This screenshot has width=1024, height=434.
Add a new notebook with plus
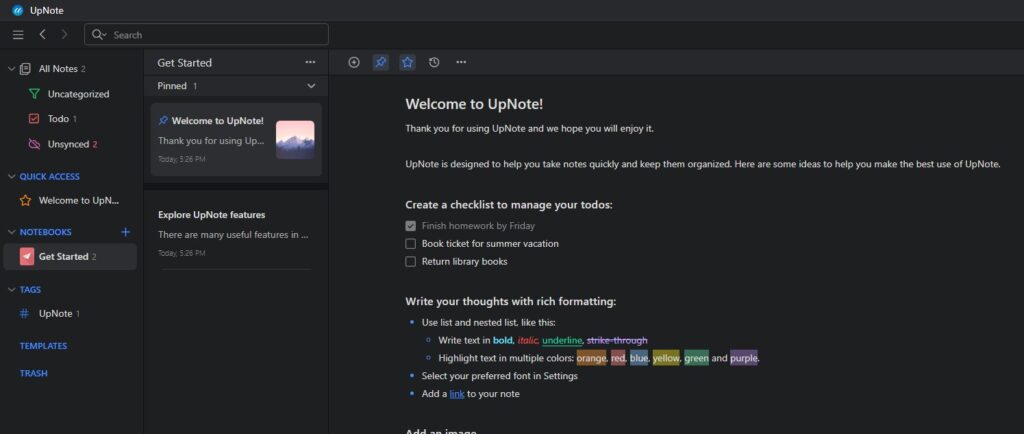[126, 232]
